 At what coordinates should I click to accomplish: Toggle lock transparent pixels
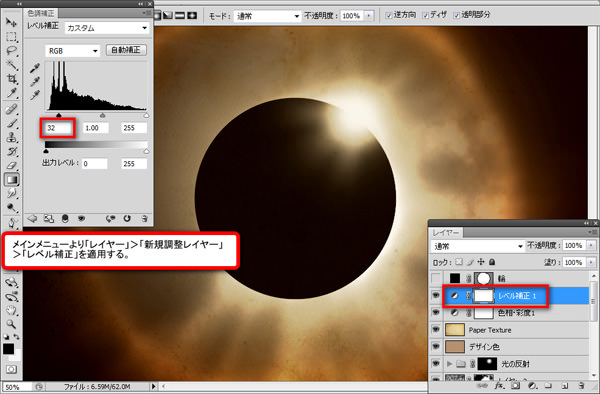pos(459,262)
